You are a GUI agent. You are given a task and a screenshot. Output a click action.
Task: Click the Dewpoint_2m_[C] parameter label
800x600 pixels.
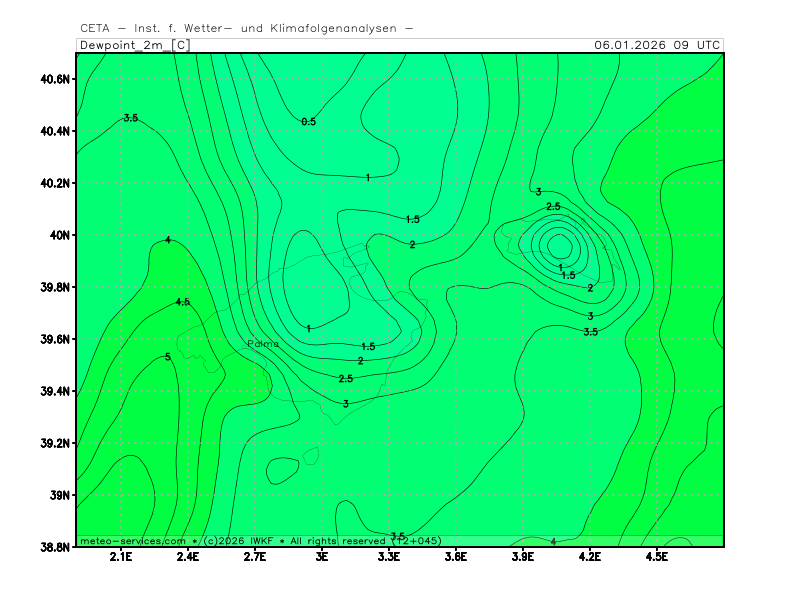(134, 45)
